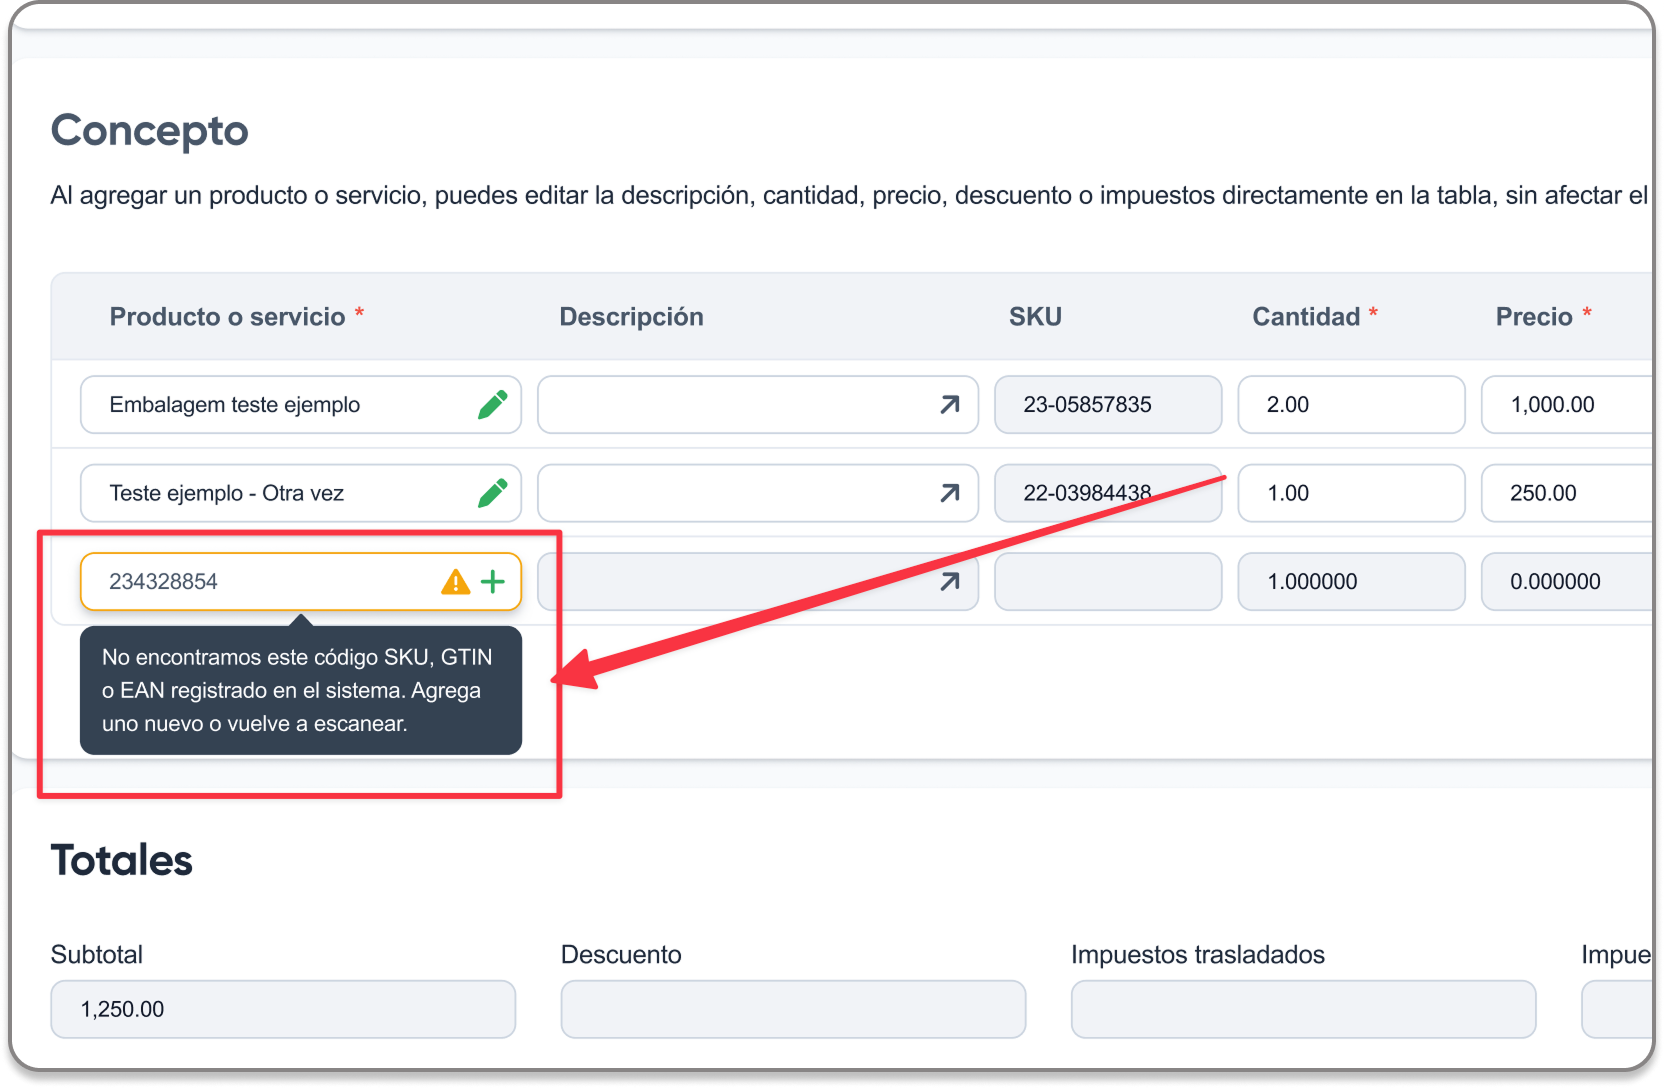Click the Impuestos trasladados total field
This screenshot has width=1664, height=1088.
(1303, 1009)
